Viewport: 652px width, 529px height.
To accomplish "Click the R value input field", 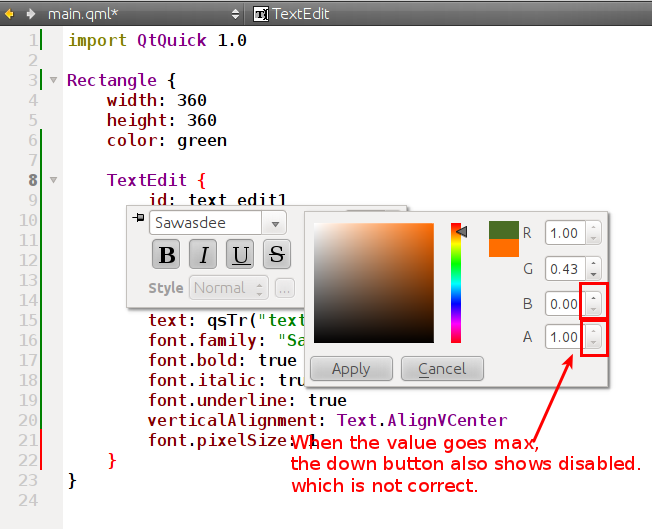I will (x=565, y=233).
